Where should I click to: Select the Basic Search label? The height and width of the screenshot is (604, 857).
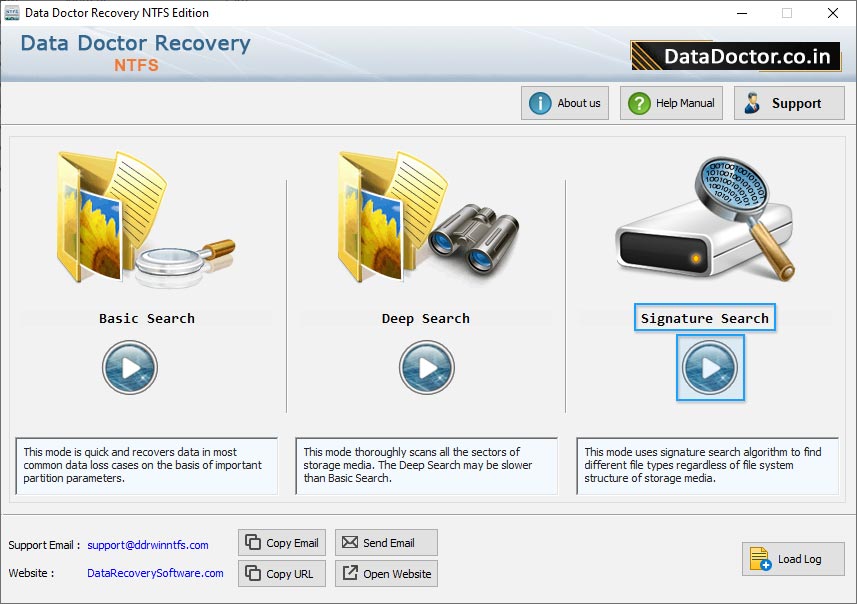pyautogui.click(x=147, y=318)
